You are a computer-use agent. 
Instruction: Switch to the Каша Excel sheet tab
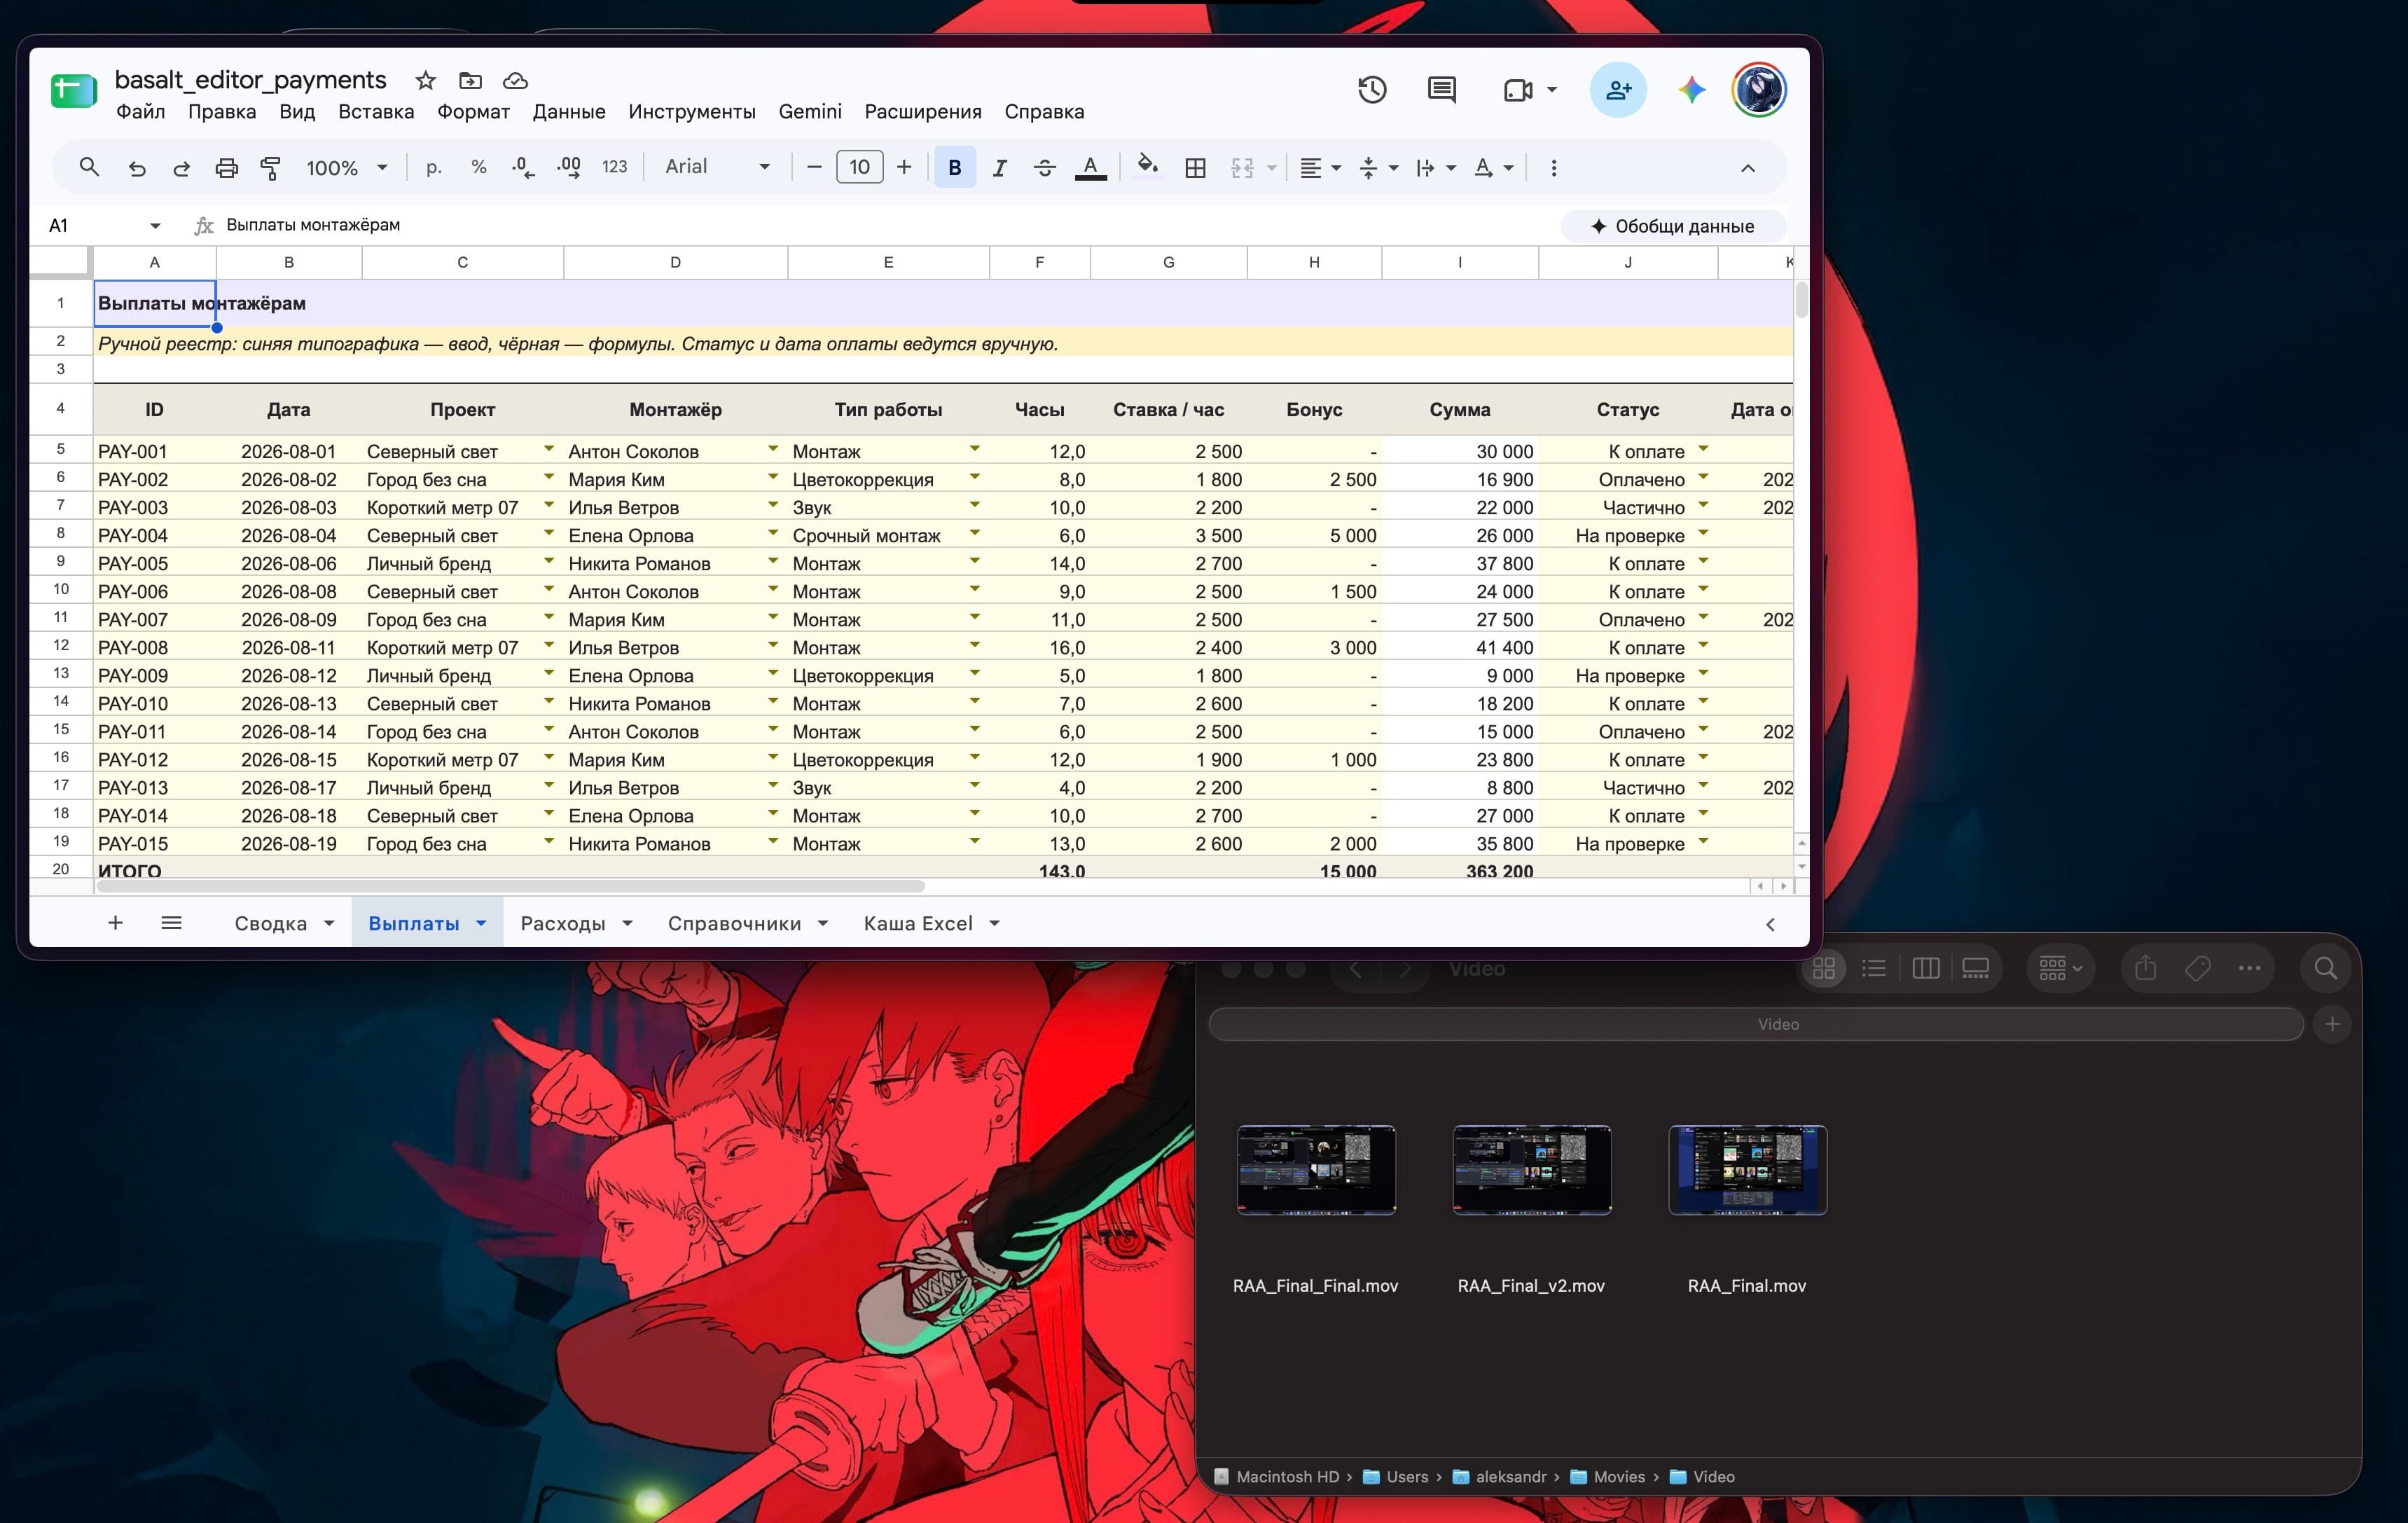coord(918,923)
